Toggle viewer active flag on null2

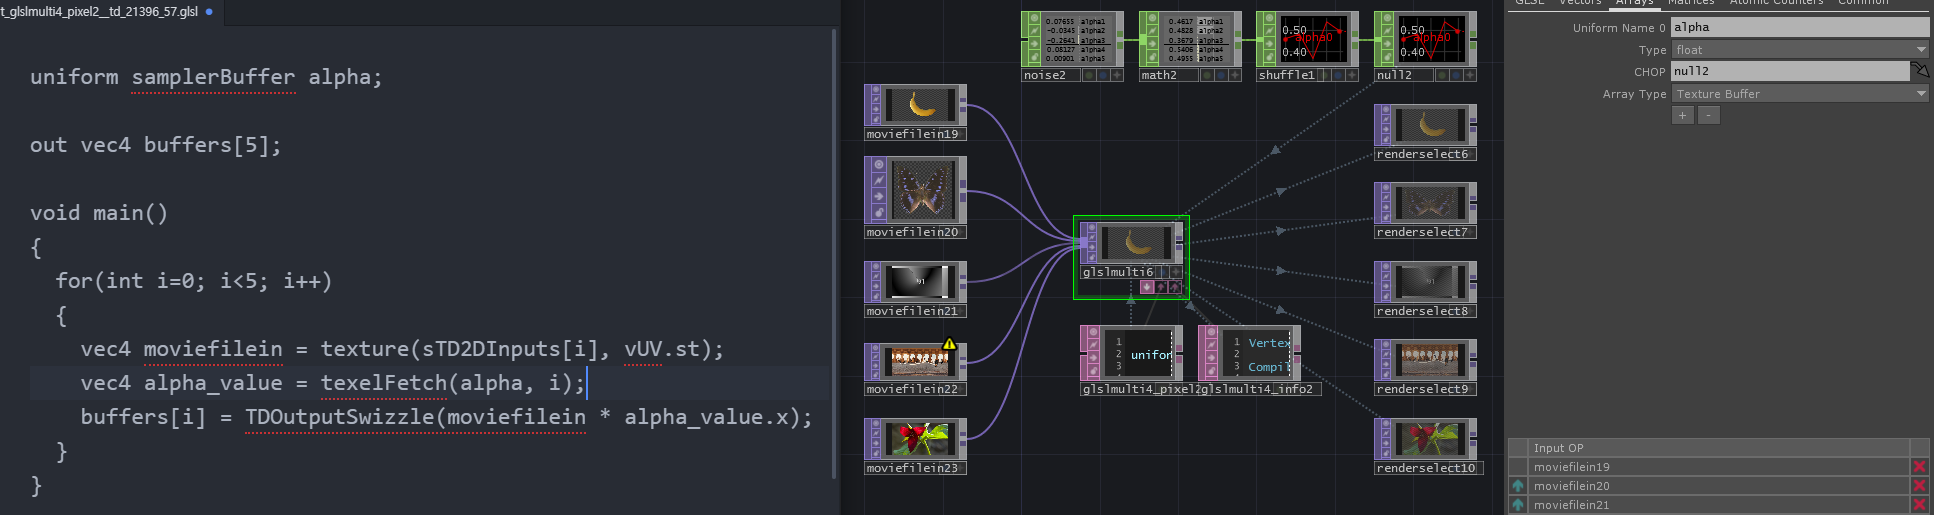click(x=1387, y=18)
